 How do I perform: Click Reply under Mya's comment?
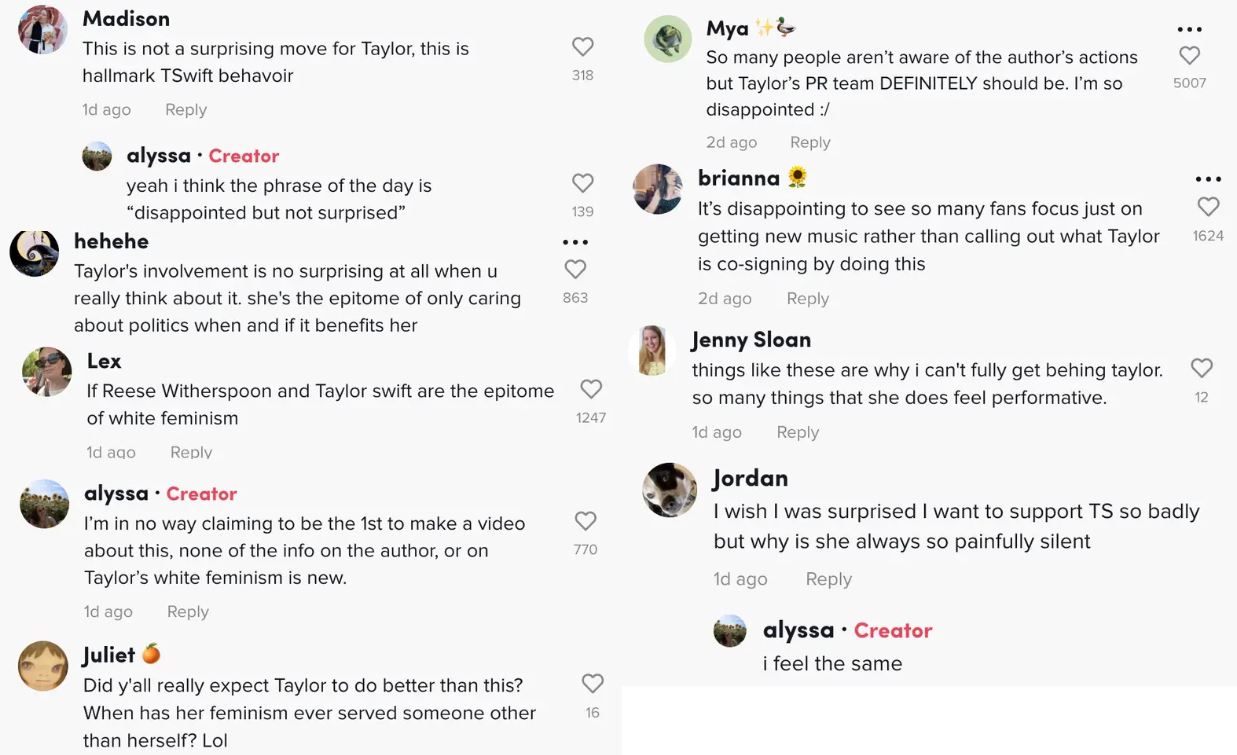click(810, 142)
